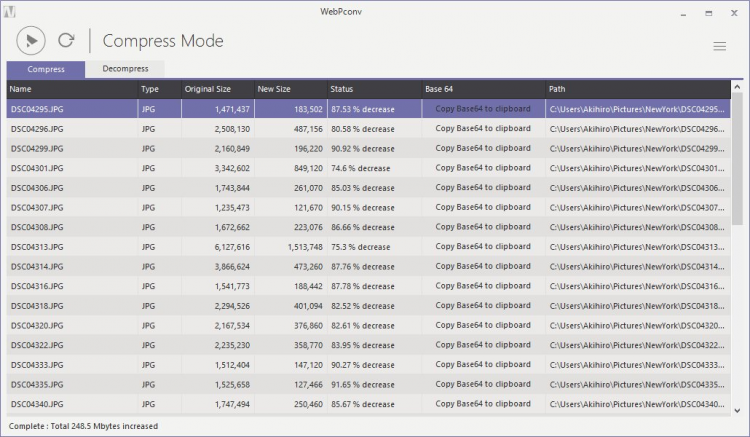
Task: Select the DSC04306.JPG row
Action: [70, 187]
